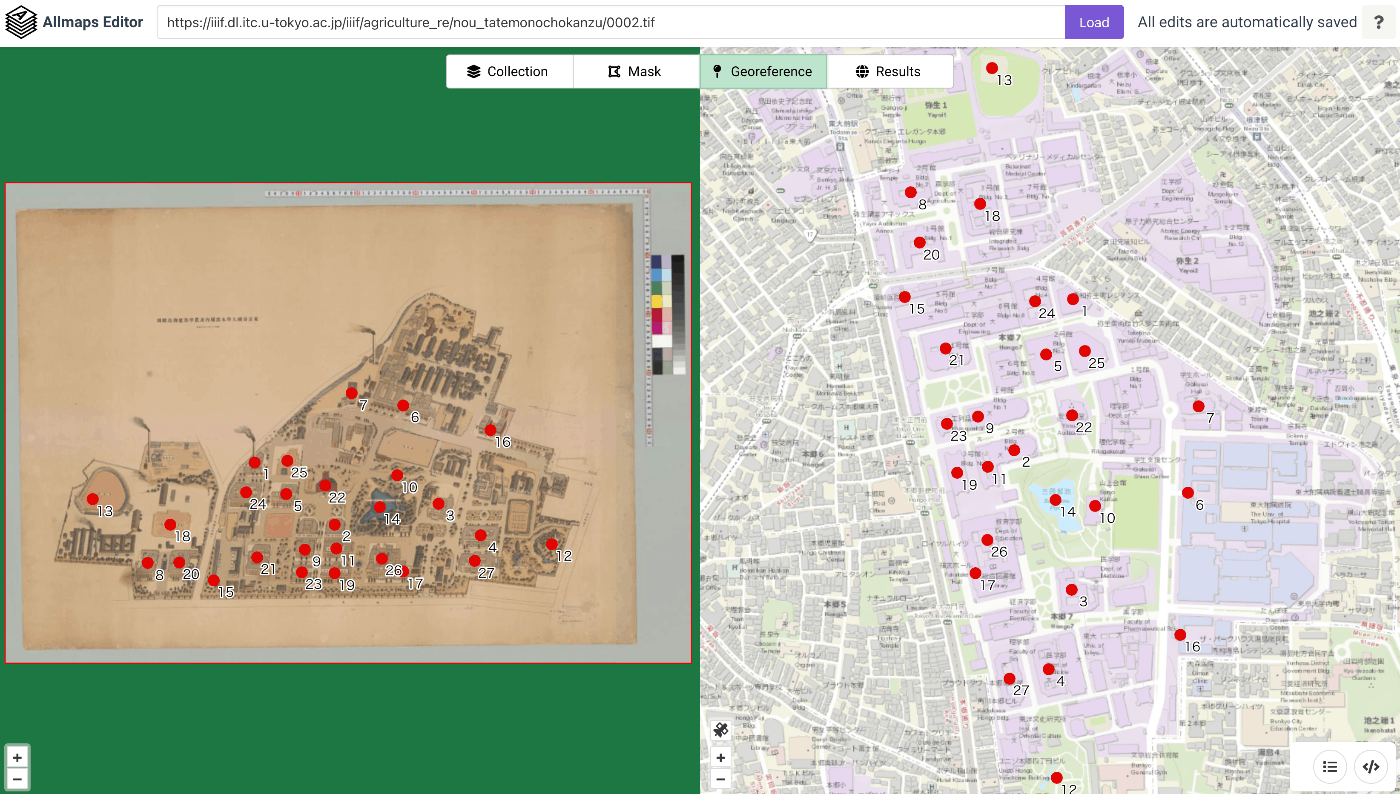Select control point 3 on the old map image
Screen dimensions: 1400x794
coord(438,503)
